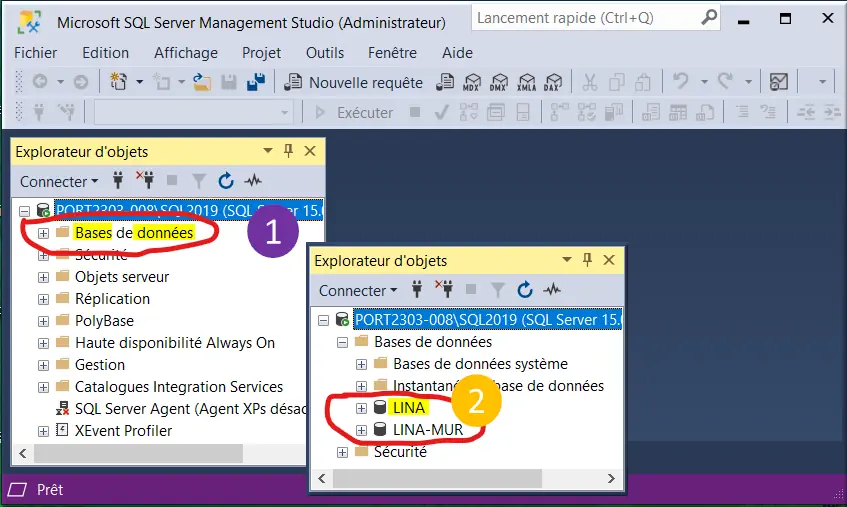847x507 pixels.
Task: Click the navigate forward arrow icon
Action: click(x=80, y=82)
